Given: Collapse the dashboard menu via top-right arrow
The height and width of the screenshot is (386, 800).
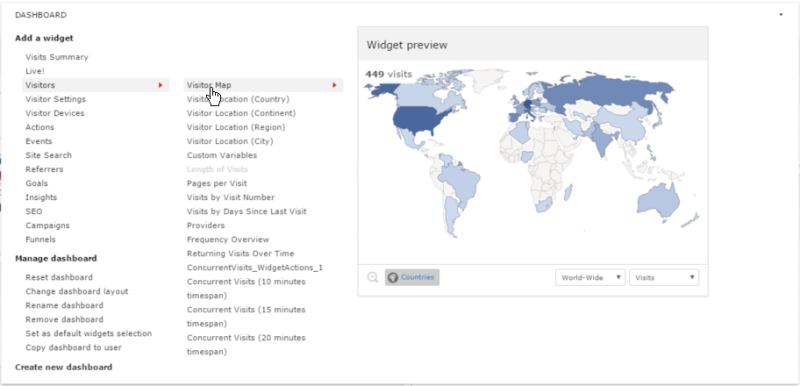Looking at the screenshot, I should tap(781, 15).
